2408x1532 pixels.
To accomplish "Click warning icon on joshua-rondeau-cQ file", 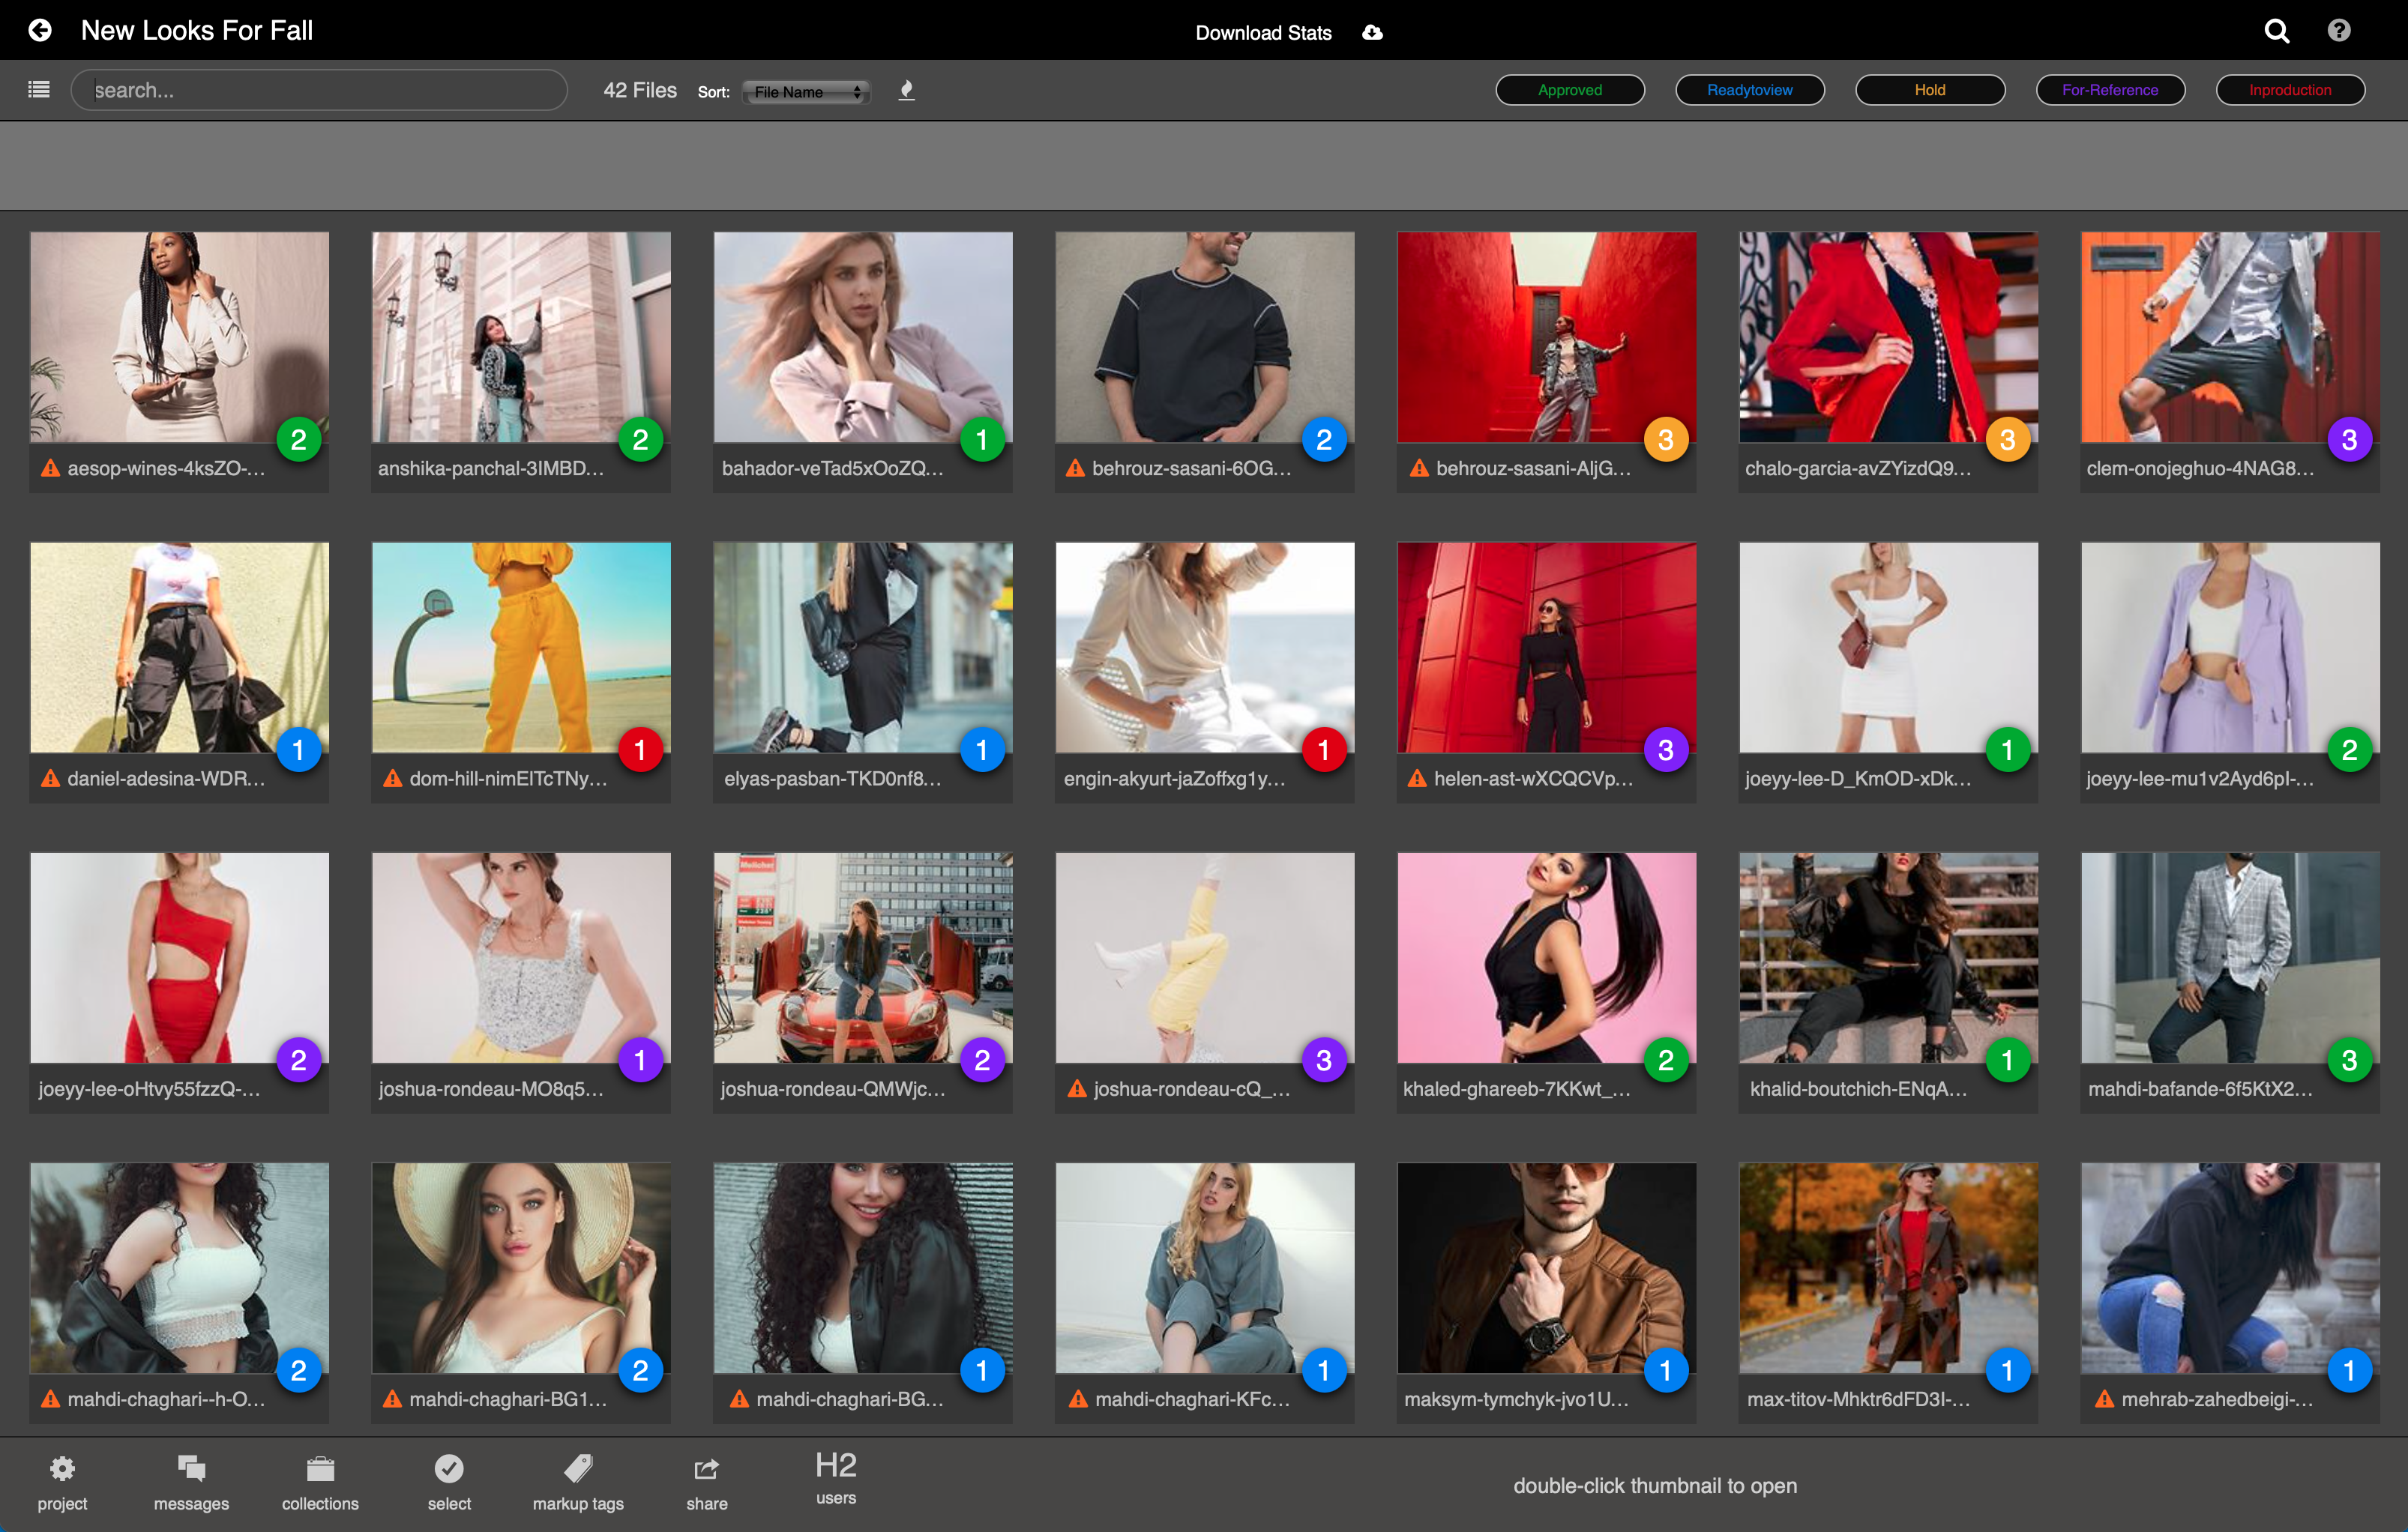I will tap(1077, 1088).
